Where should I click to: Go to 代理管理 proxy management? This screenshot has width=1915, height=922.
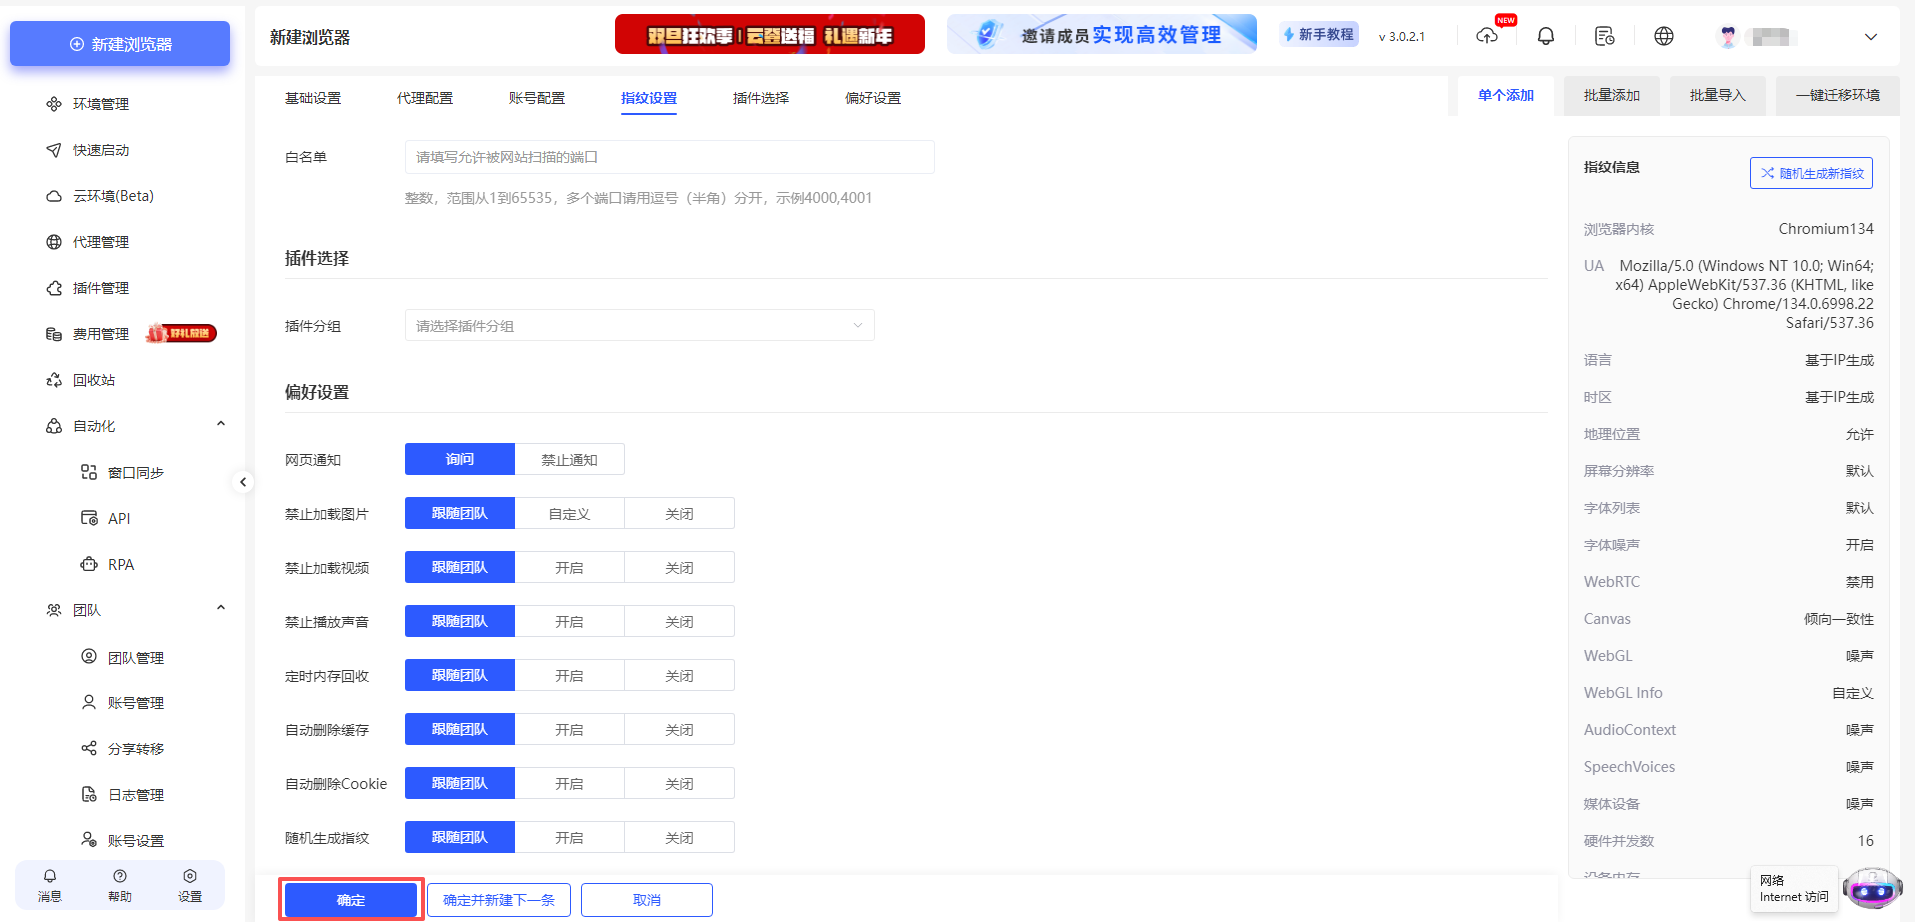click(101, 241)
